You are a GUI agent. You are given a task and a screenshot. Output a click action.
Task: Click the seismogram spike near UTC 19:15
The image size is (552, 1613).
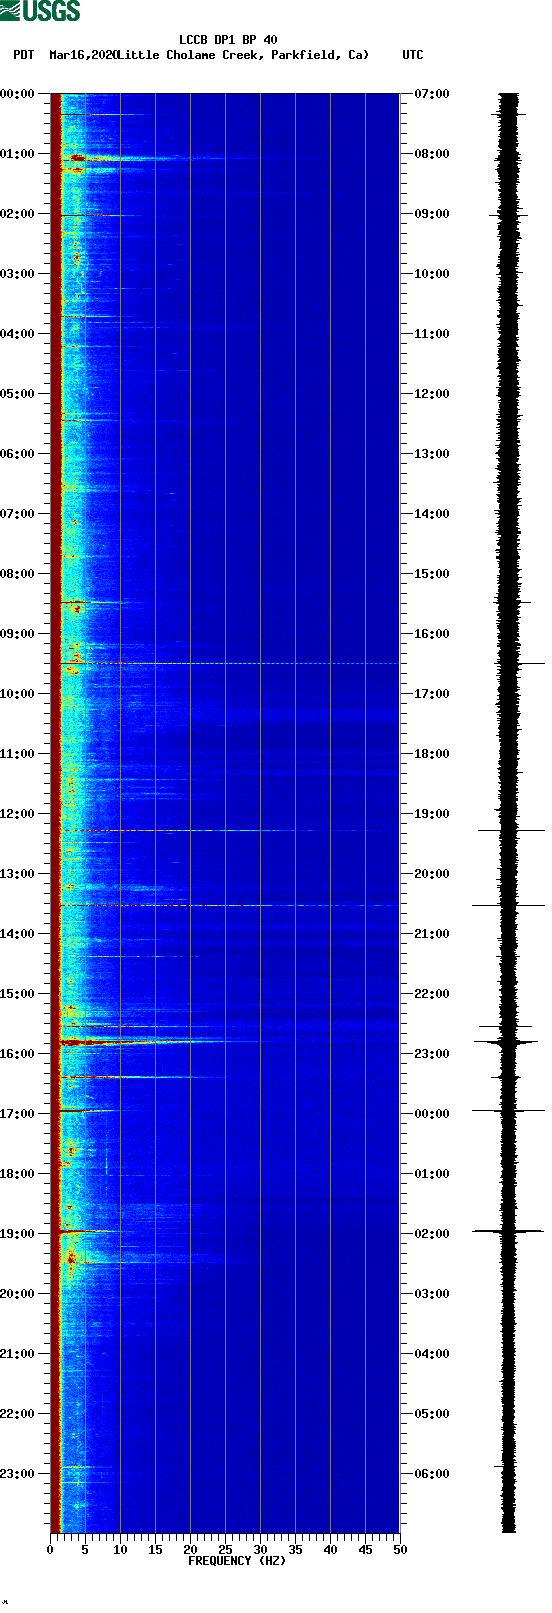[511, 830]
